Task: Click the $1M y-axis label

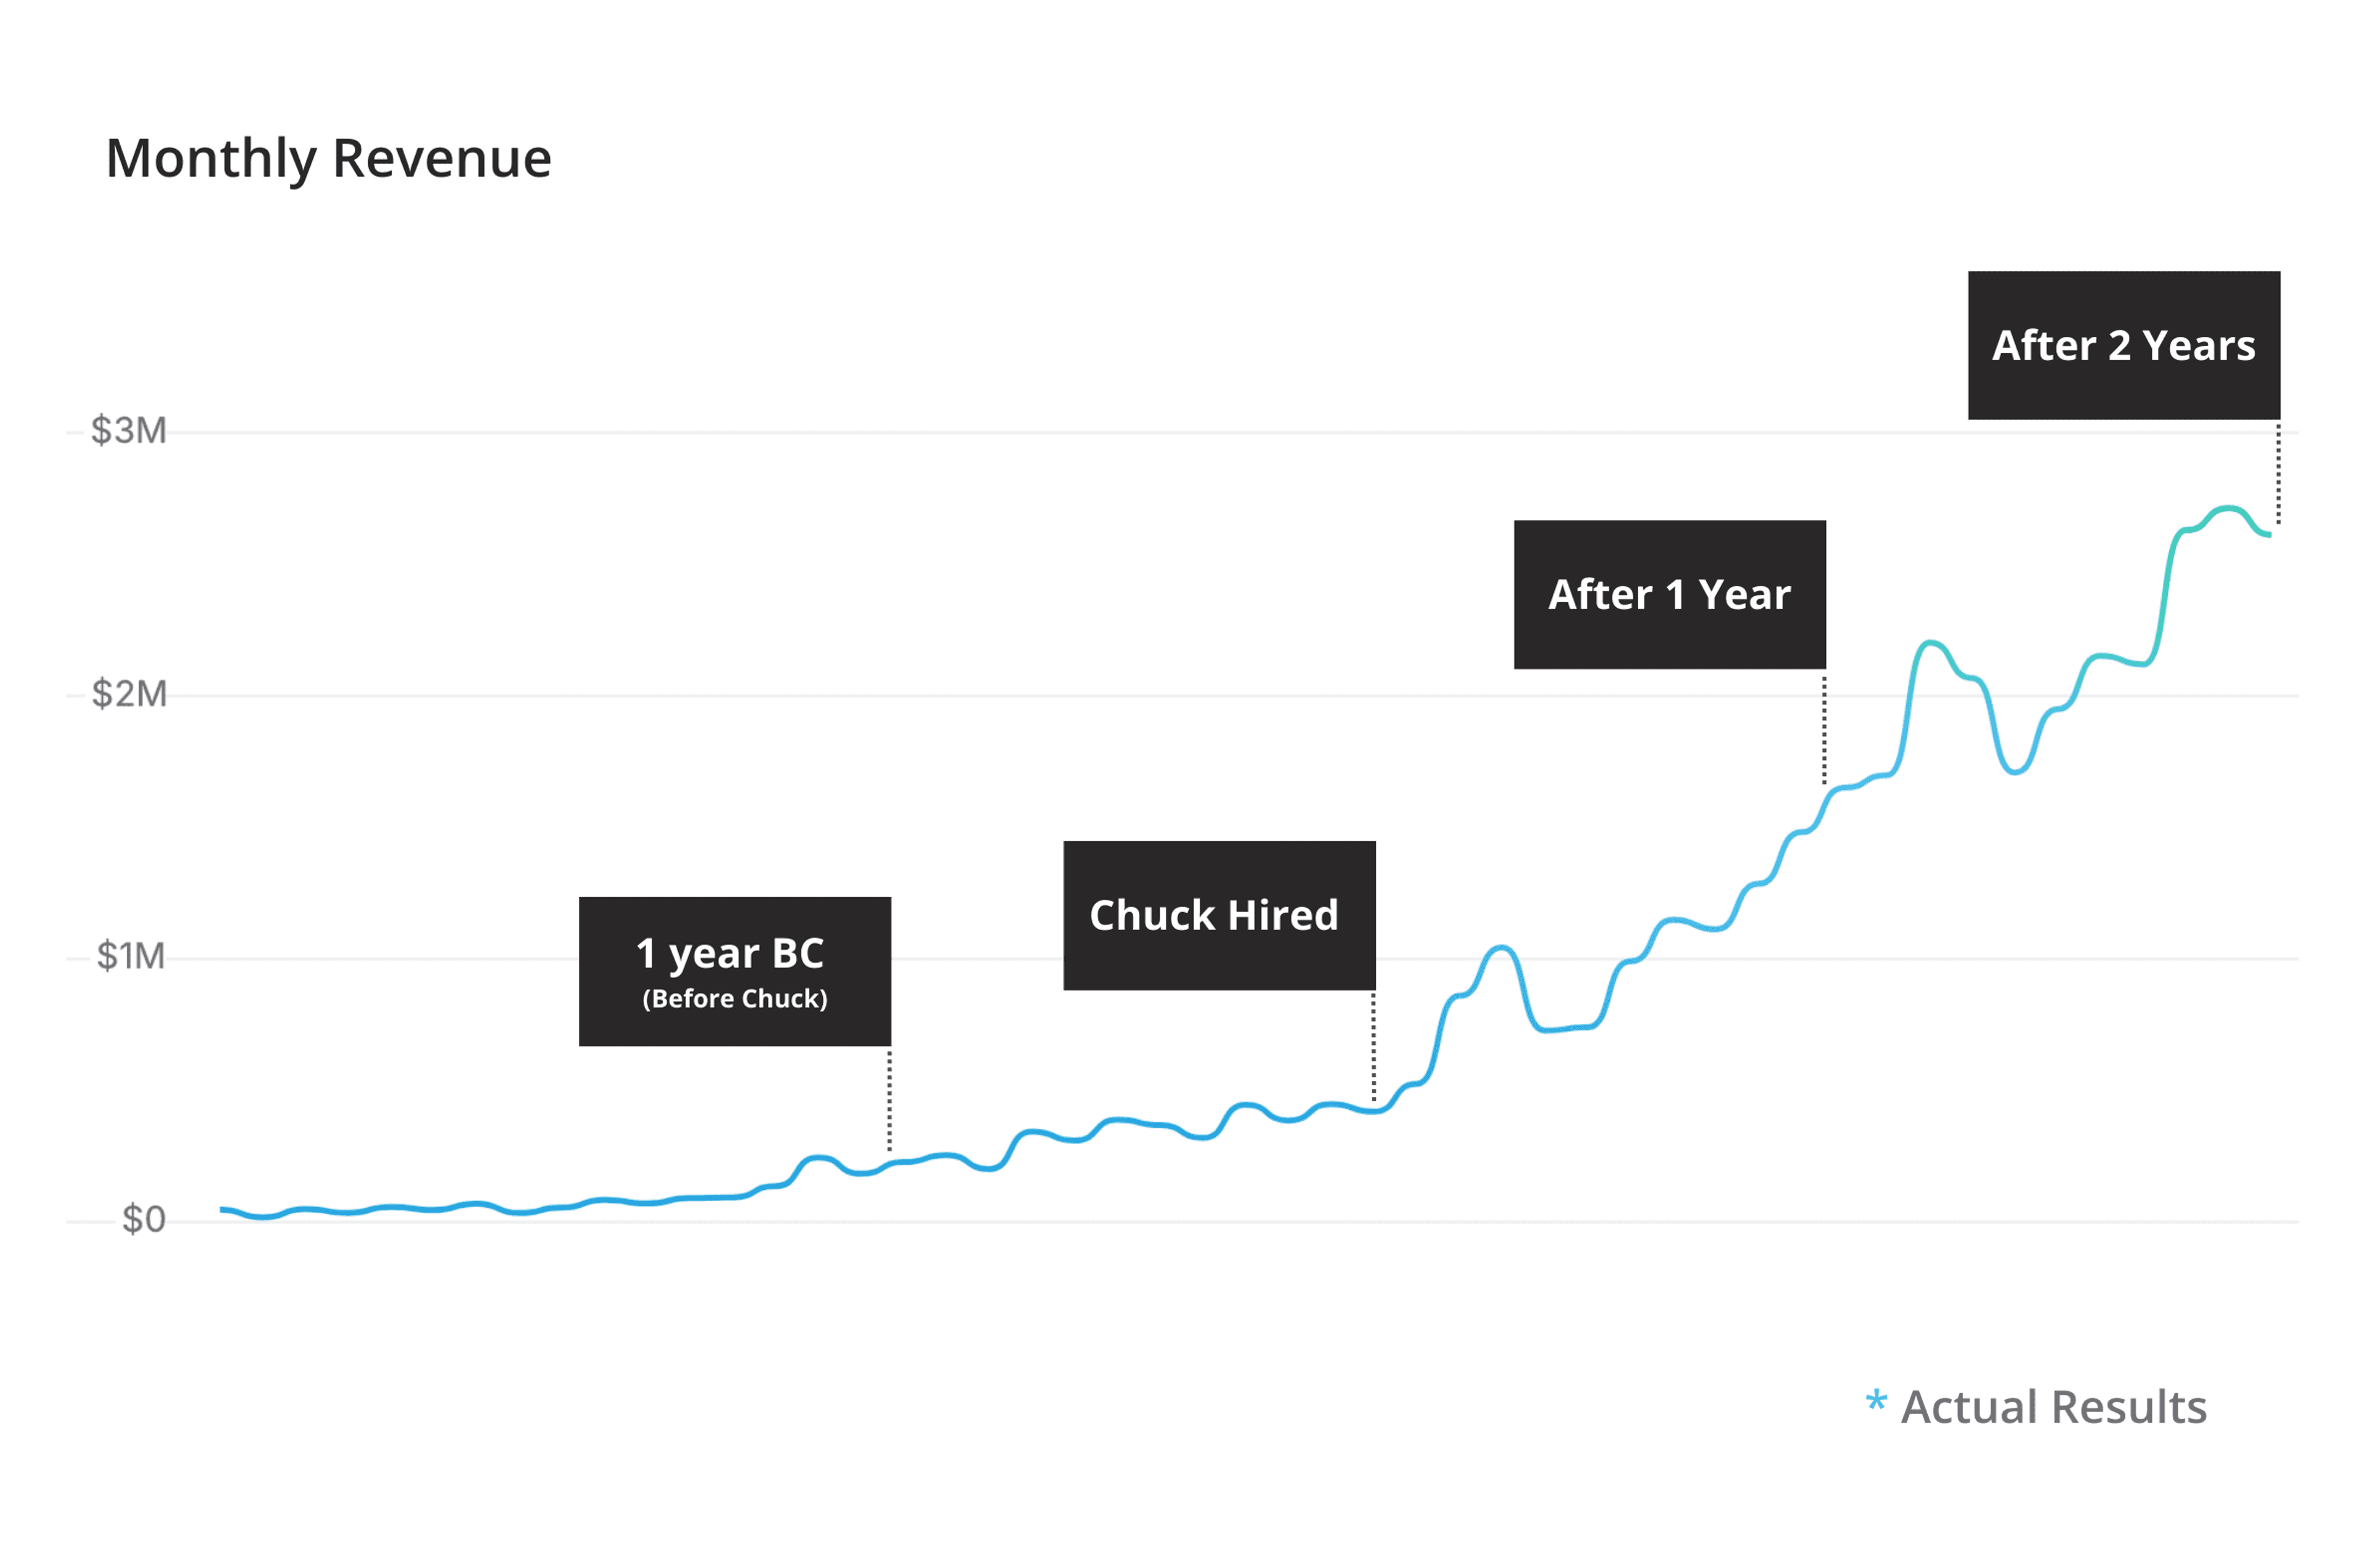Action: coord(130,957)
